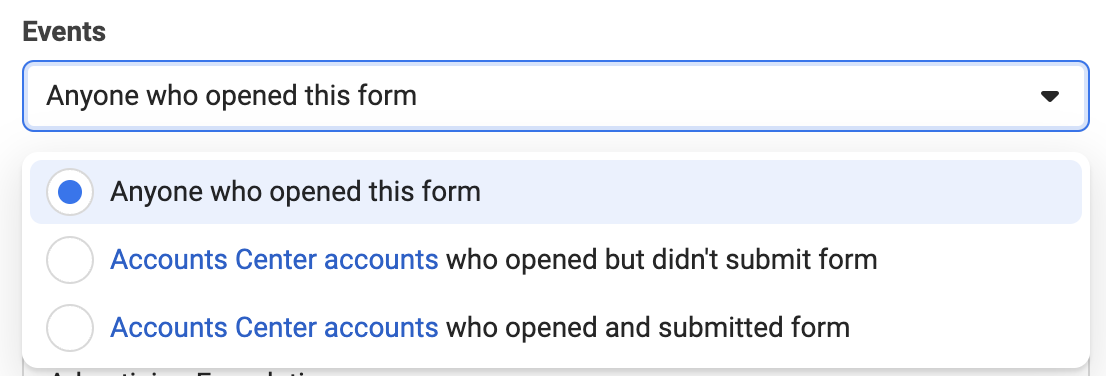This screenshot has height=376, width=1106.
Task: Click the blue filled dot radio indicator
Action: pyautogui.click(x=70, y=192)
